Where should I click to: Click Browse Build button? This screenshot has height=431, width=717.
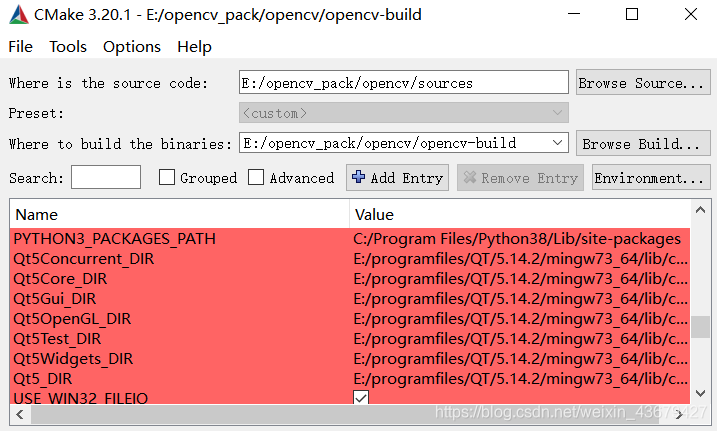(643, 144)
